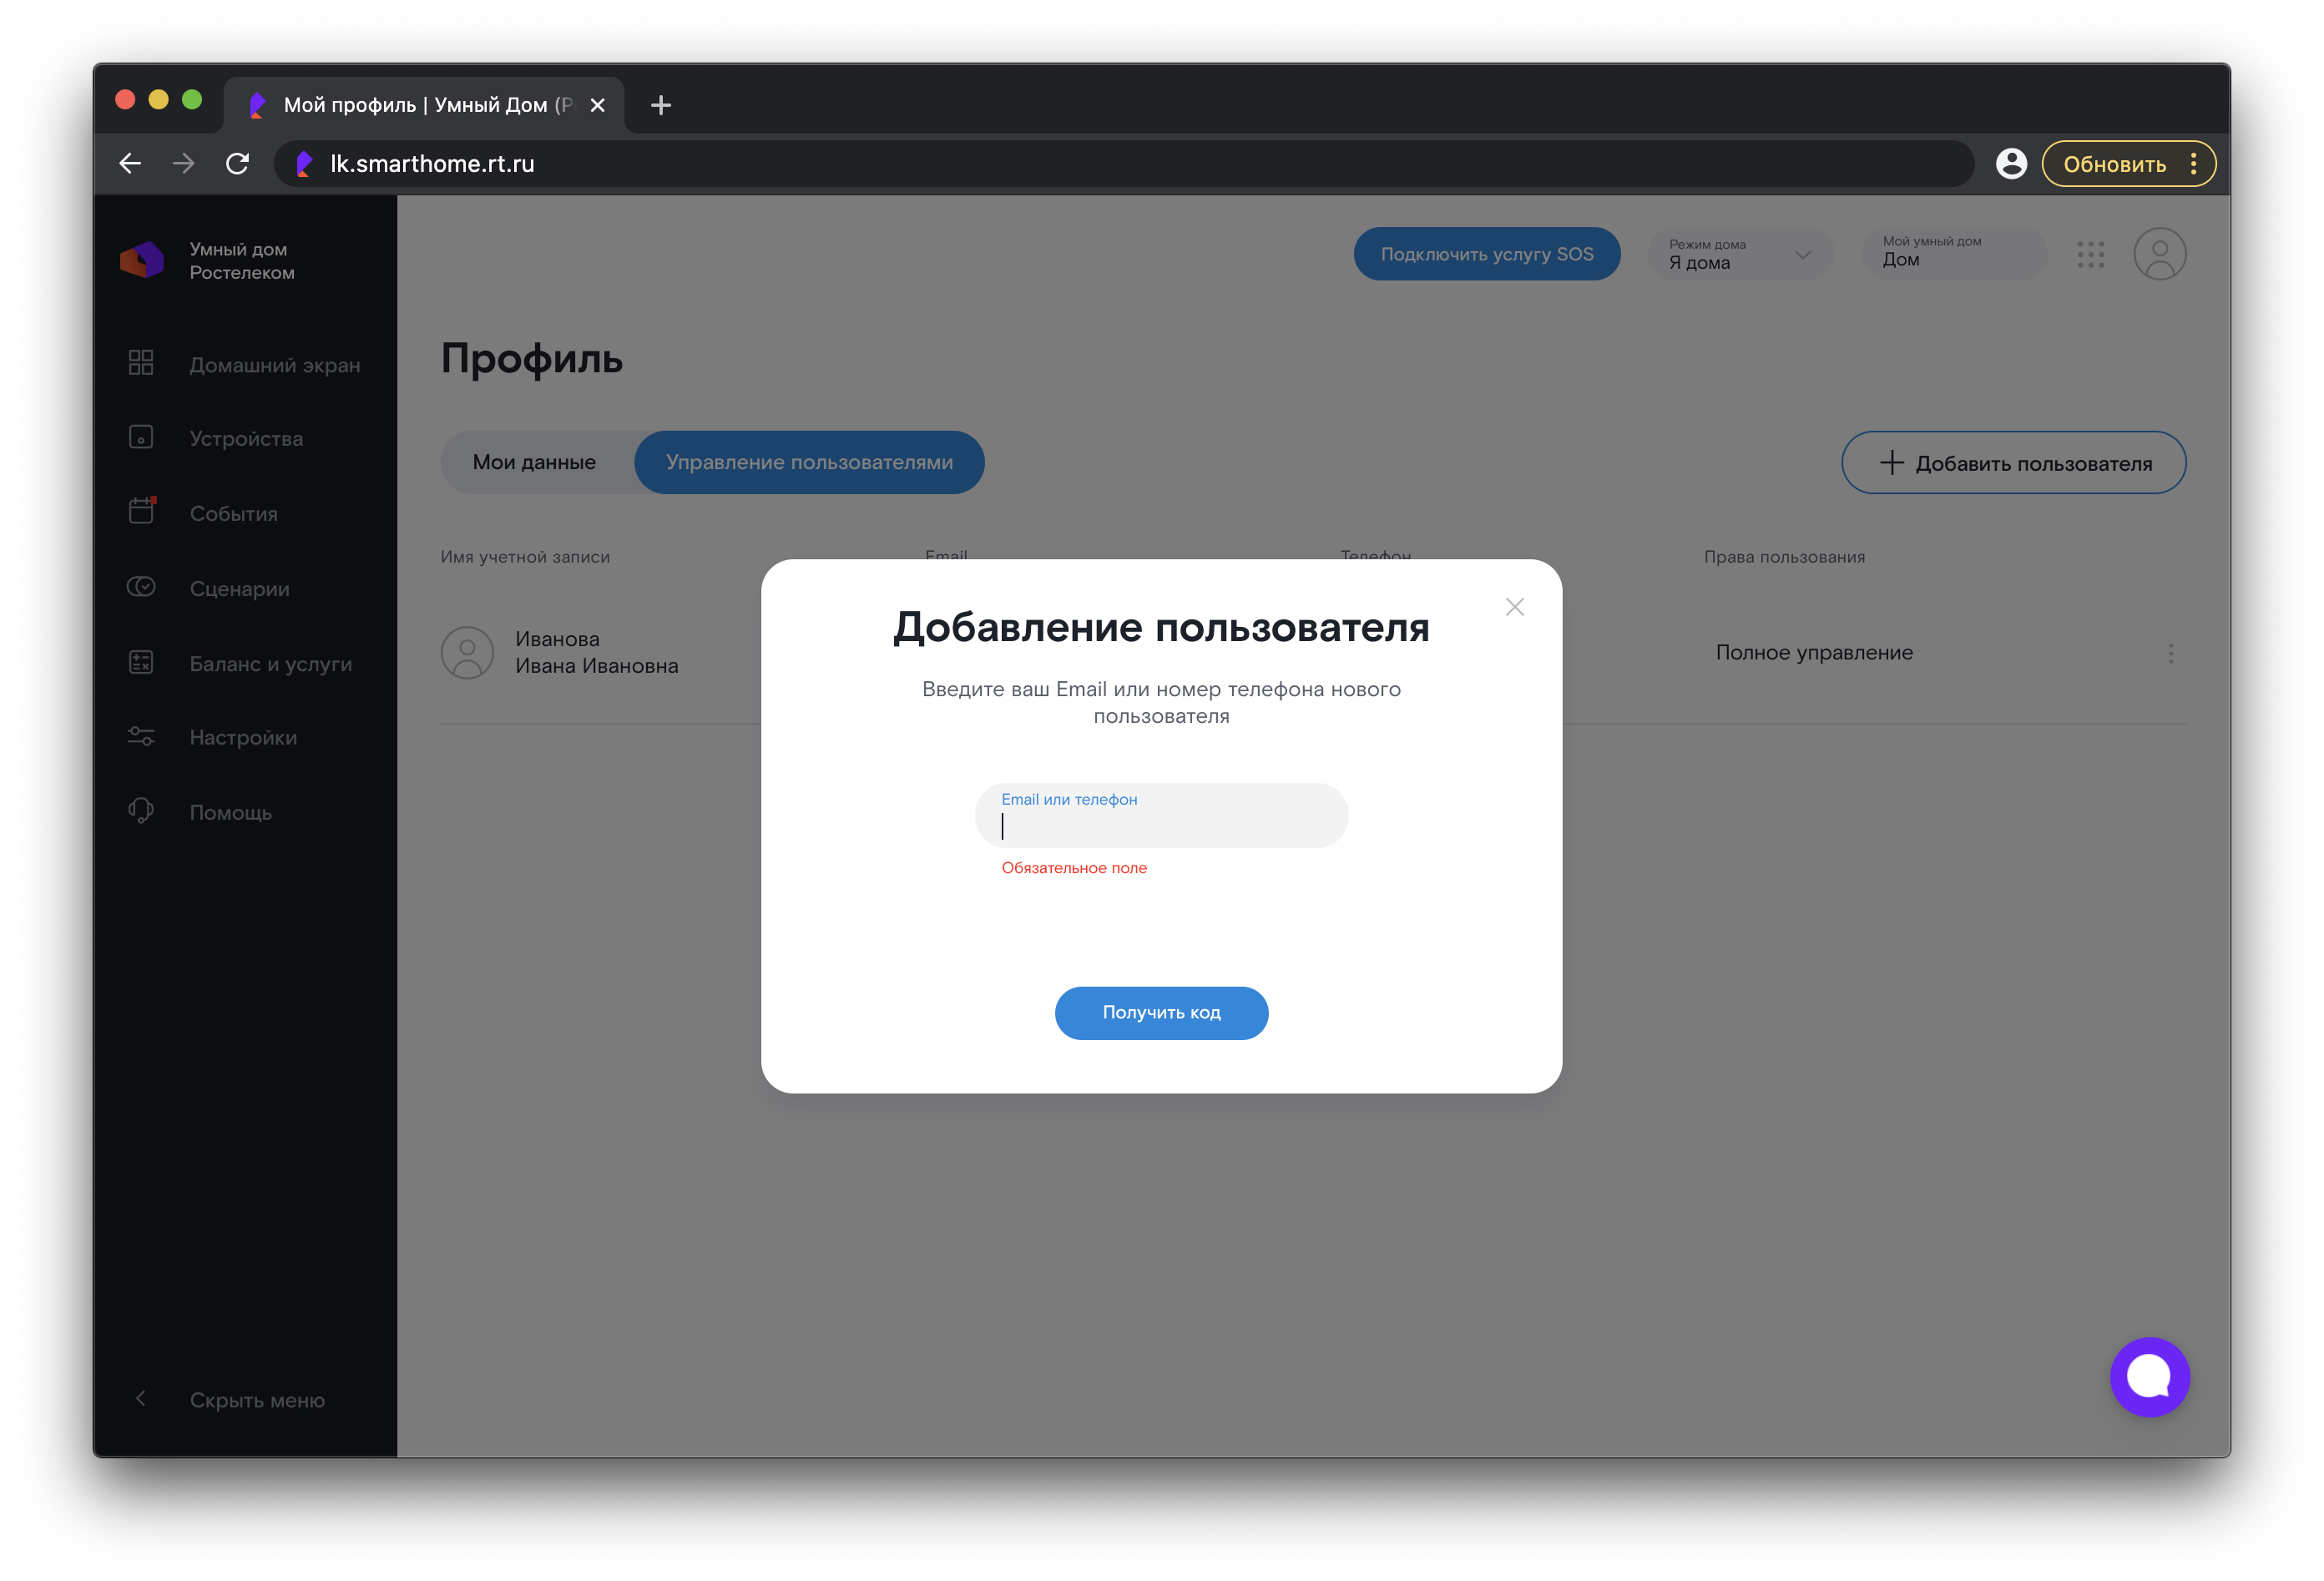Open the Сценарии sidebar icon
The image size is (2324, 1581).
[141, 587]
